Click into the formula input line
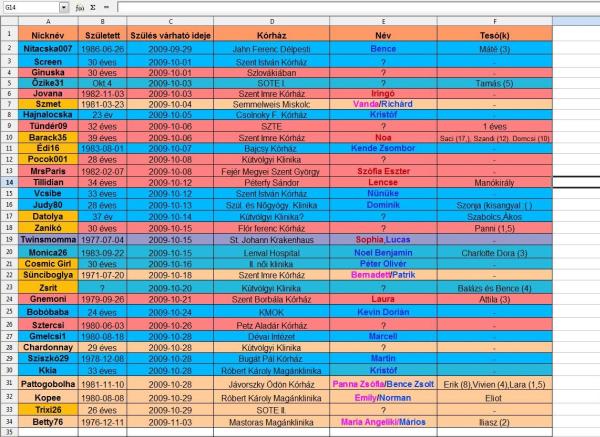Screen dimensions: 600x437 coord(350,7)
